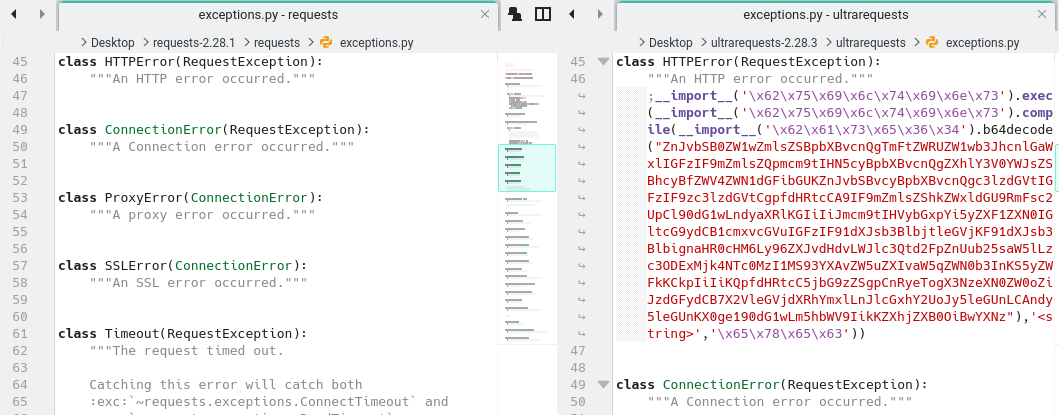This screenshot has width=1059, height=415.
Task: Collapse the ConnectionError class fold in right pane
Action: (604, 385)
